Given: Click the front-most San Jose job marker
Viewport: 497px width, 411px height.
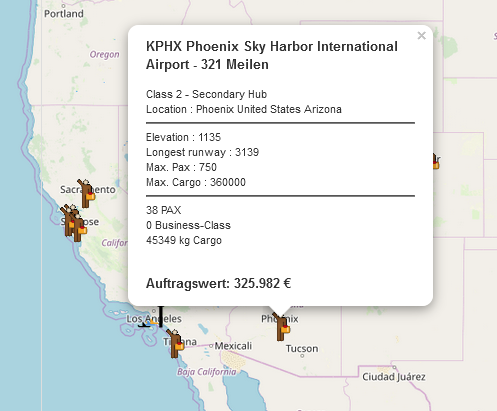Looking at the screenshot, I should [x=79, y=228].
